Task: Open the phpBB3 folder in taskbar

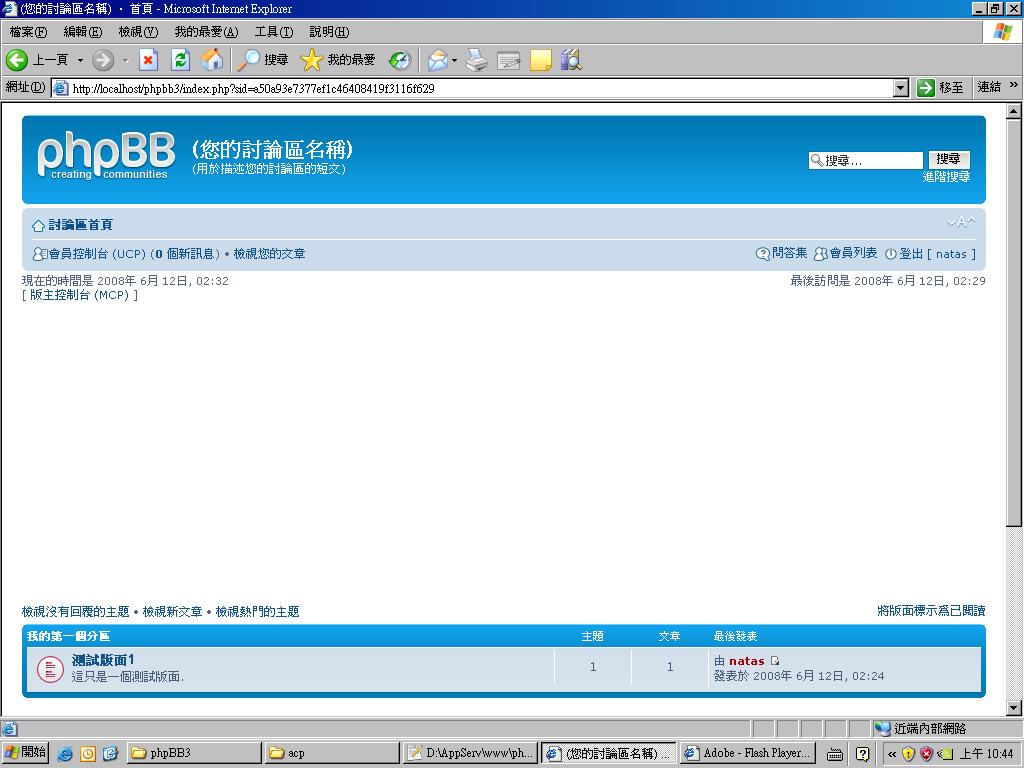Action: coord(192,753)
